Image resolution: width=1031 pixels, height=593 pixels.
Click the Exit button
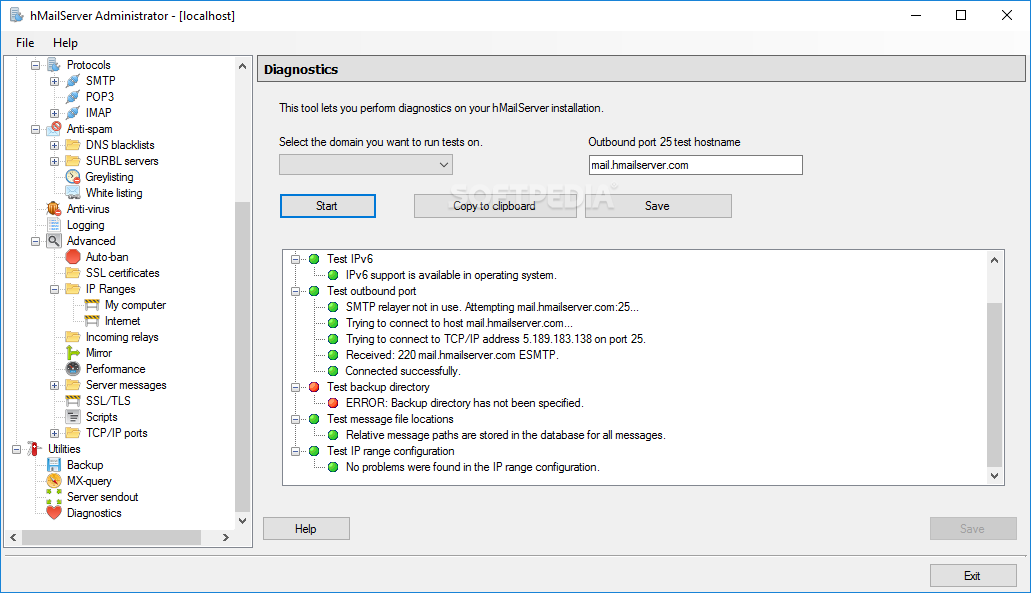pos(972,576)
